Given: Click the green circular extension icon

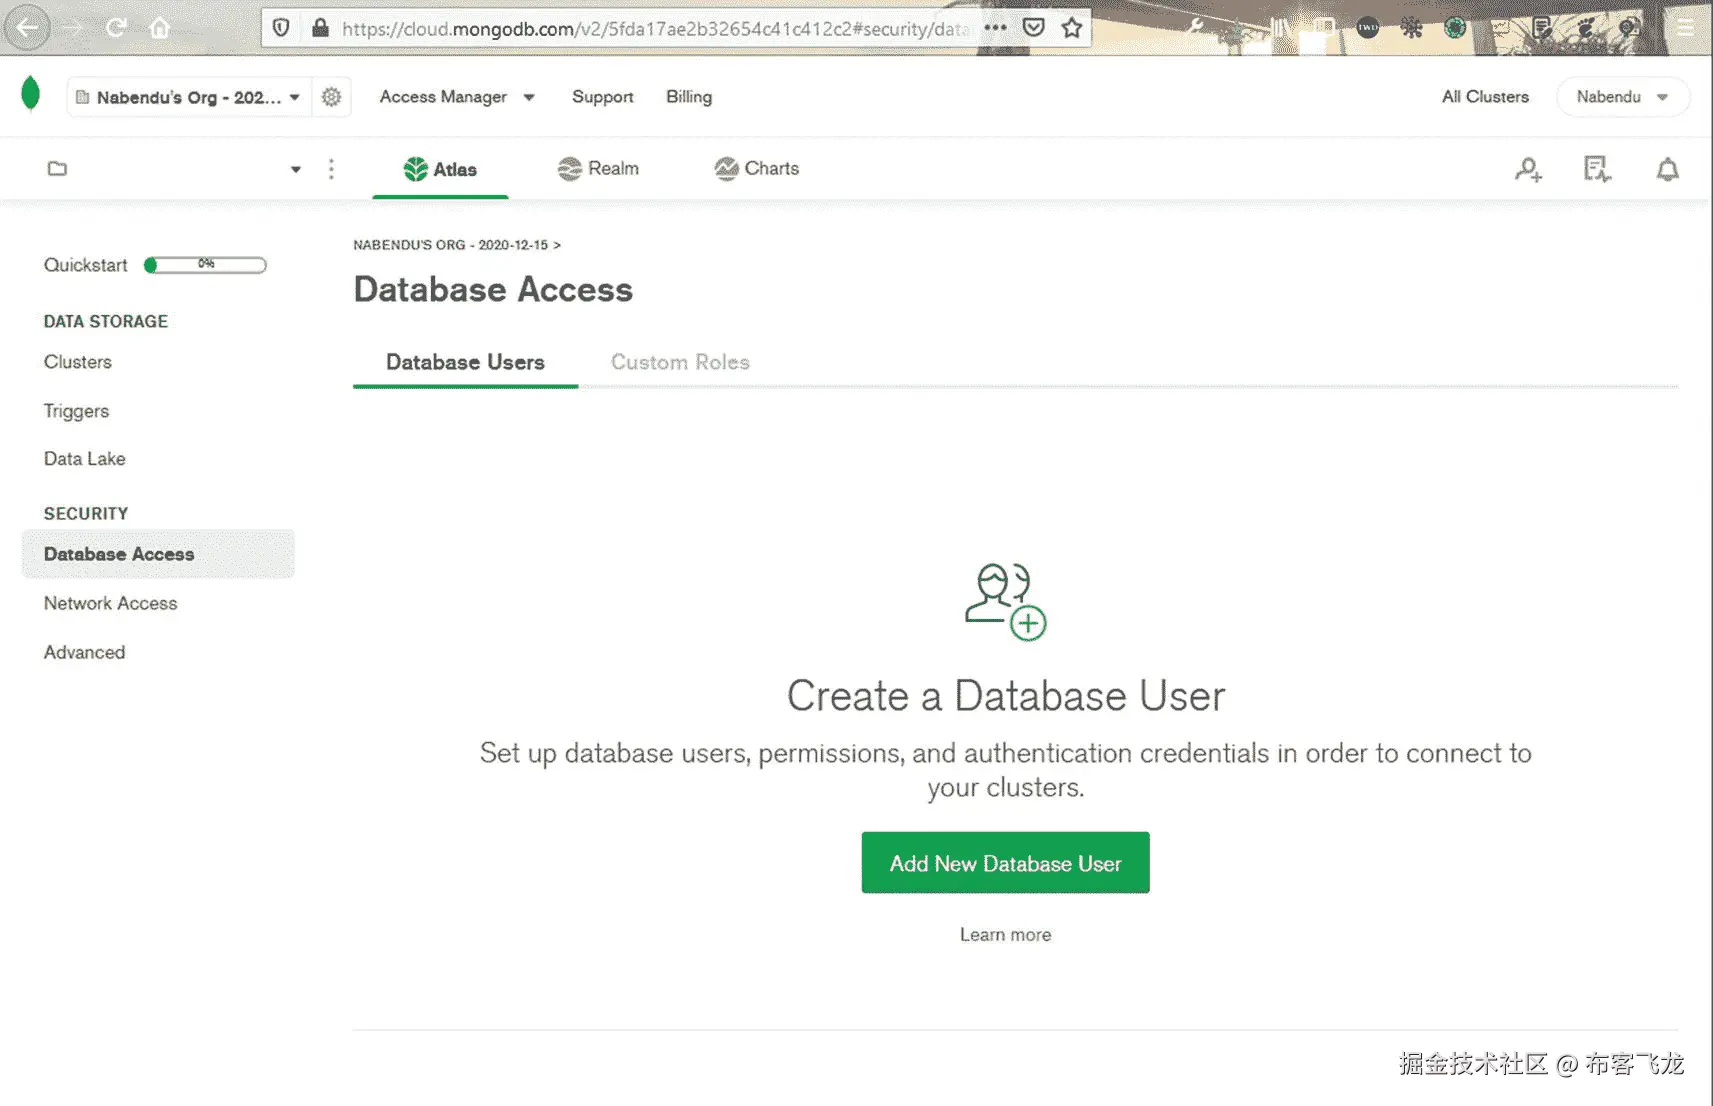Looking at the screenshot, I should click(1455, 28).
